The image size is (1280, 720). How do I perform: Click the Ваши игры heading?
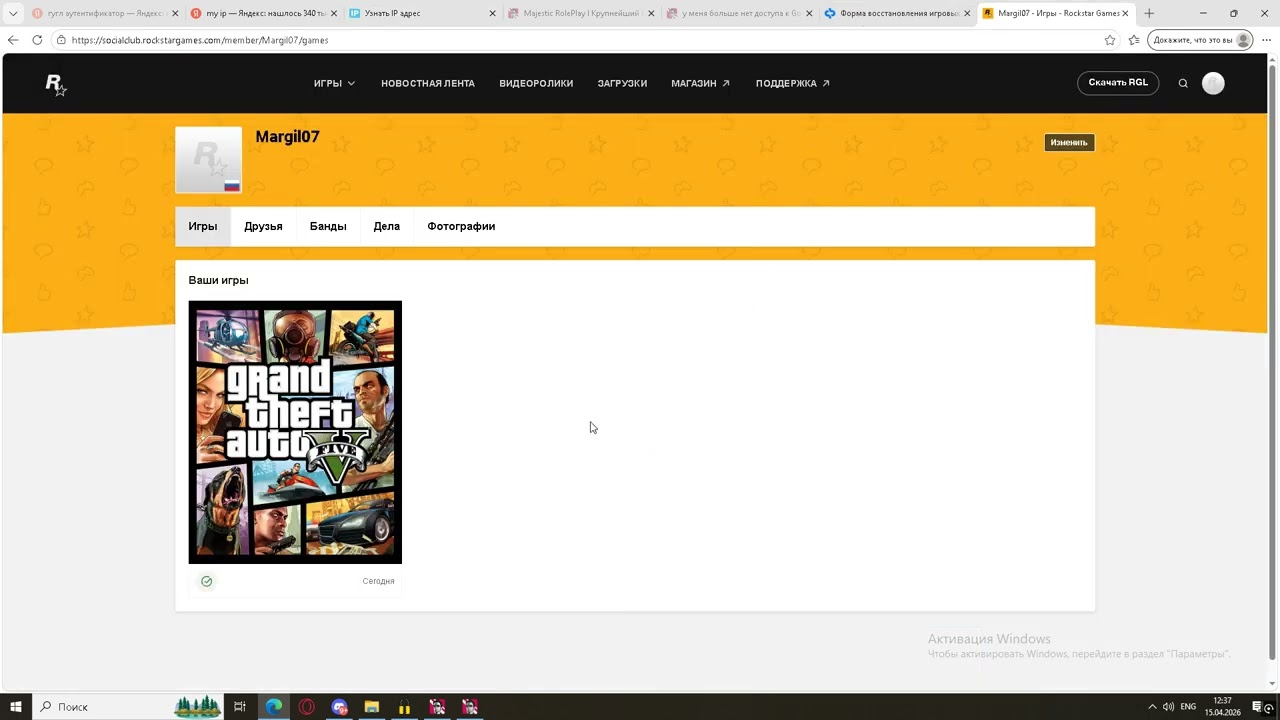(x=218, y=280)
